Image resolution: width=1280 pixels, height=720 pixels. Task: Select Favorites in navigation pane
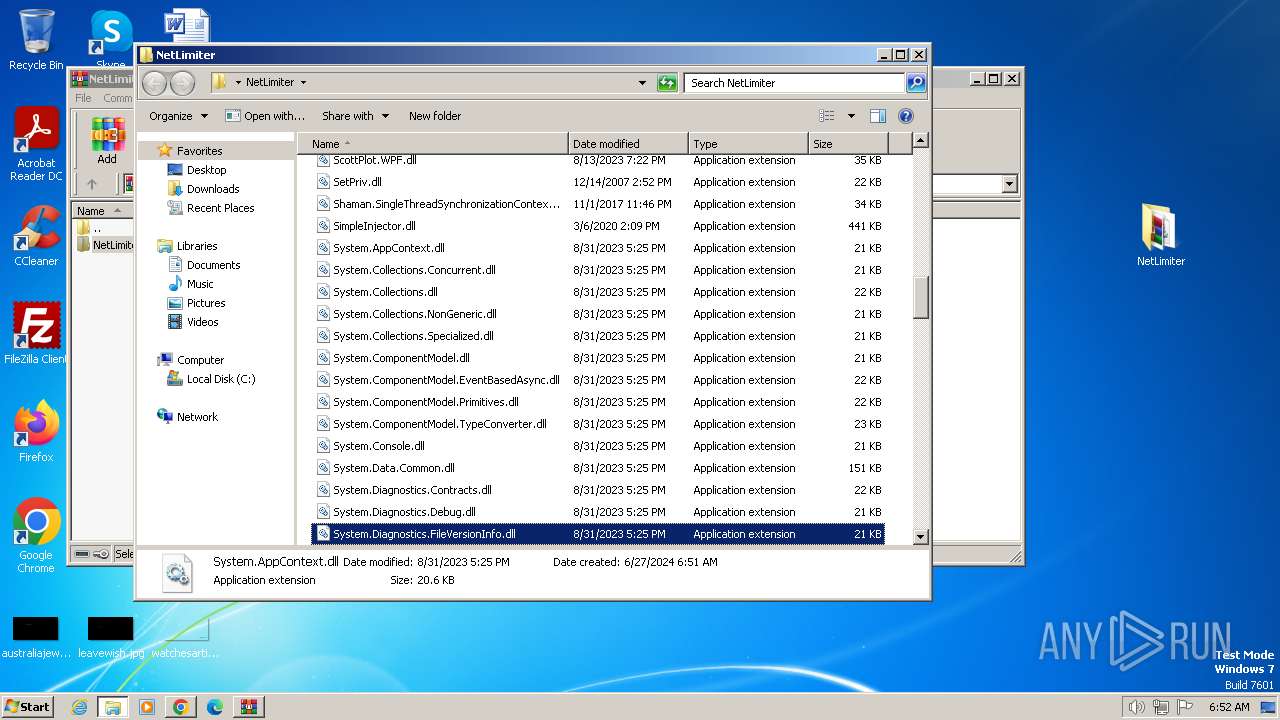coord(199,151)
